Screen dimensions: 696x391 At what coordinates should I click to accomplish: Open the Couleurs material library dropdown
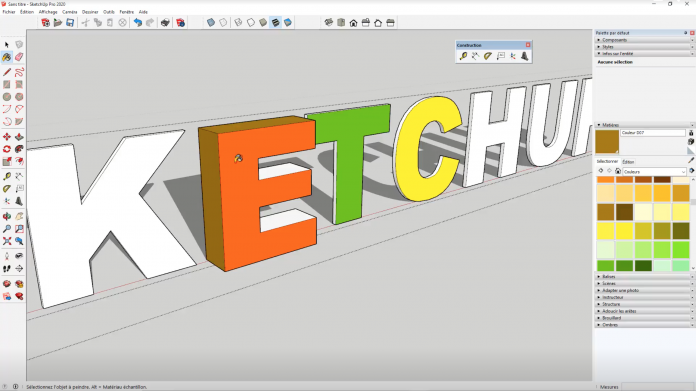coord(655,171)
